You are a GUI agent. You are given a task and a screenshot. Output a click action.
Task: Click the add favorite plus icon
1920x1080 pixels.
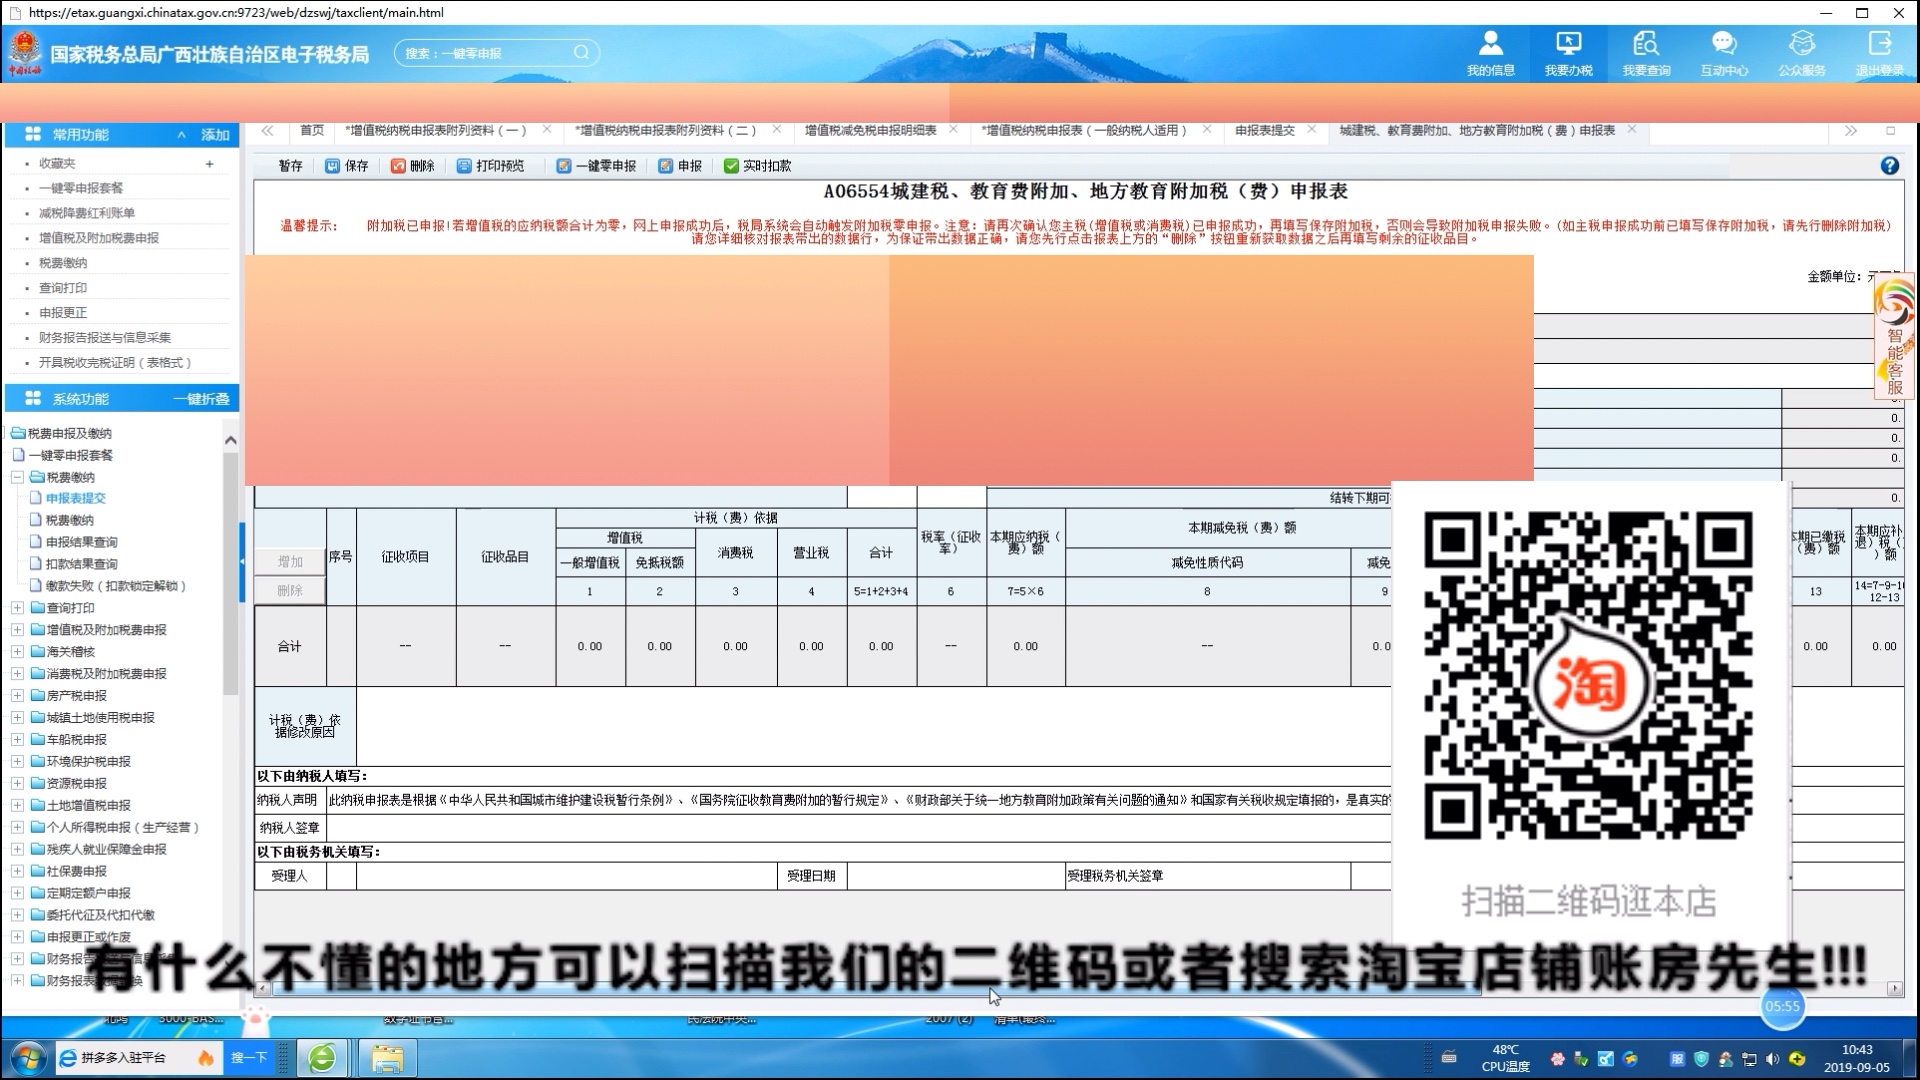(x=209, y=164)
